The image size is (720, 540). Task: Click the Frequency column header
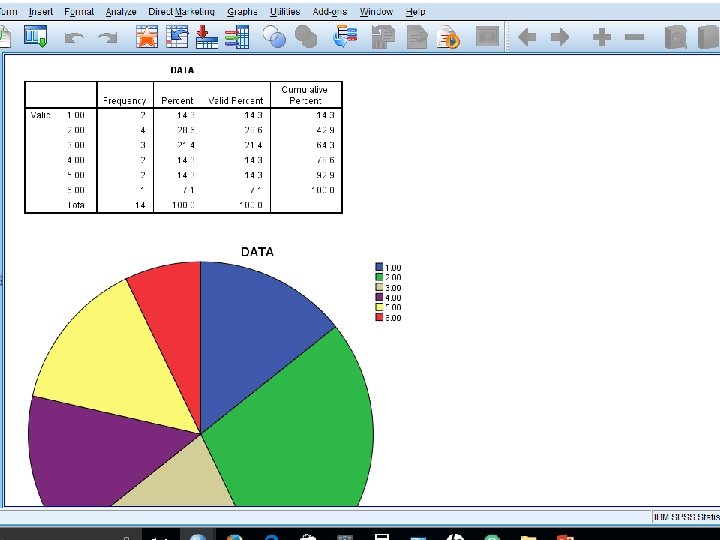[x=124, y=101]
